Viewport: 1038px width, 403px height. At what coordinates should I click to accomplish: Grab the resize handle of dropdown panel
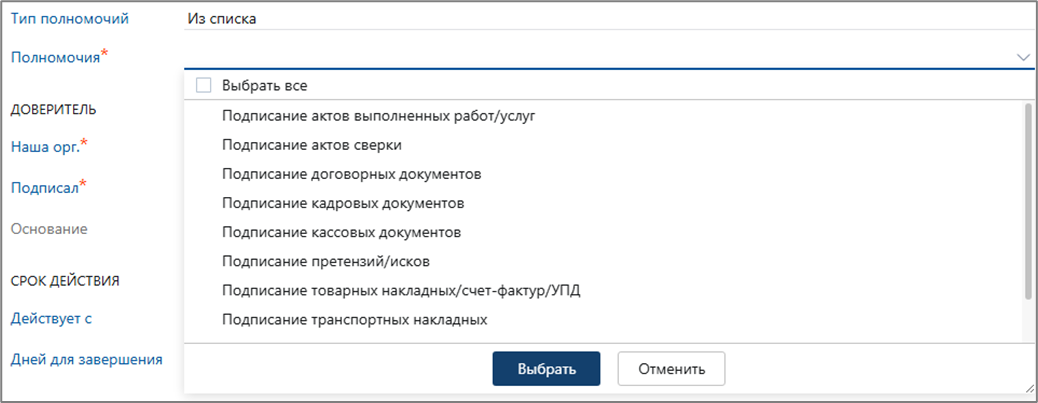(1027, 388)
